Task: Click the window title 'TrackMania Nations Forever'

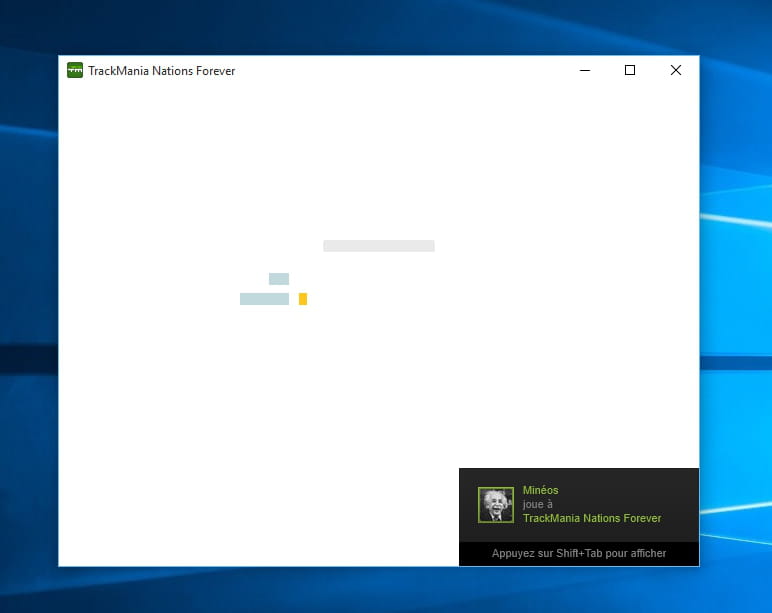Action: pos(161,71)
